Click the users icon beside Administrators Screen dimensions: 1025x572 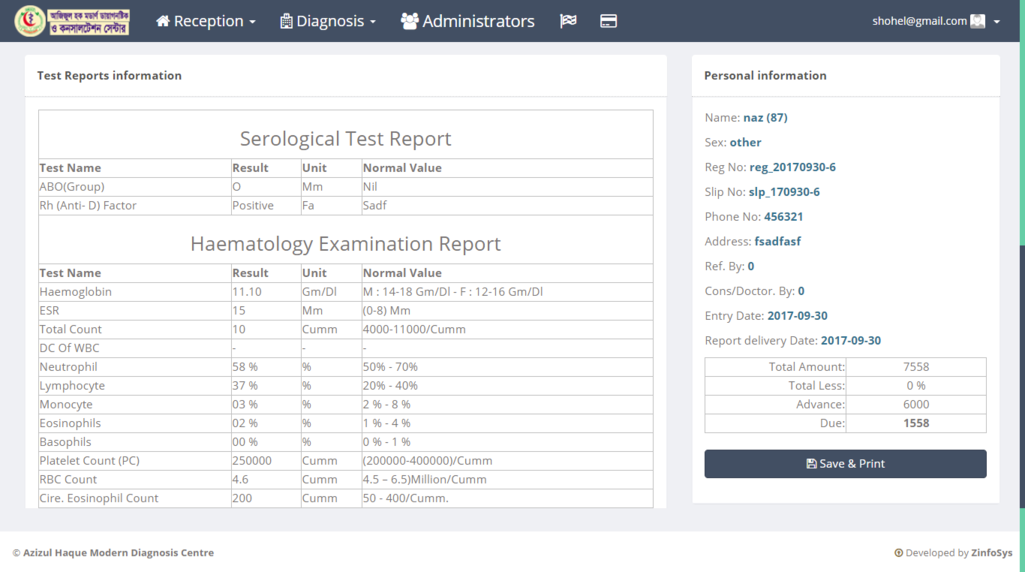[x=409, y=21]
